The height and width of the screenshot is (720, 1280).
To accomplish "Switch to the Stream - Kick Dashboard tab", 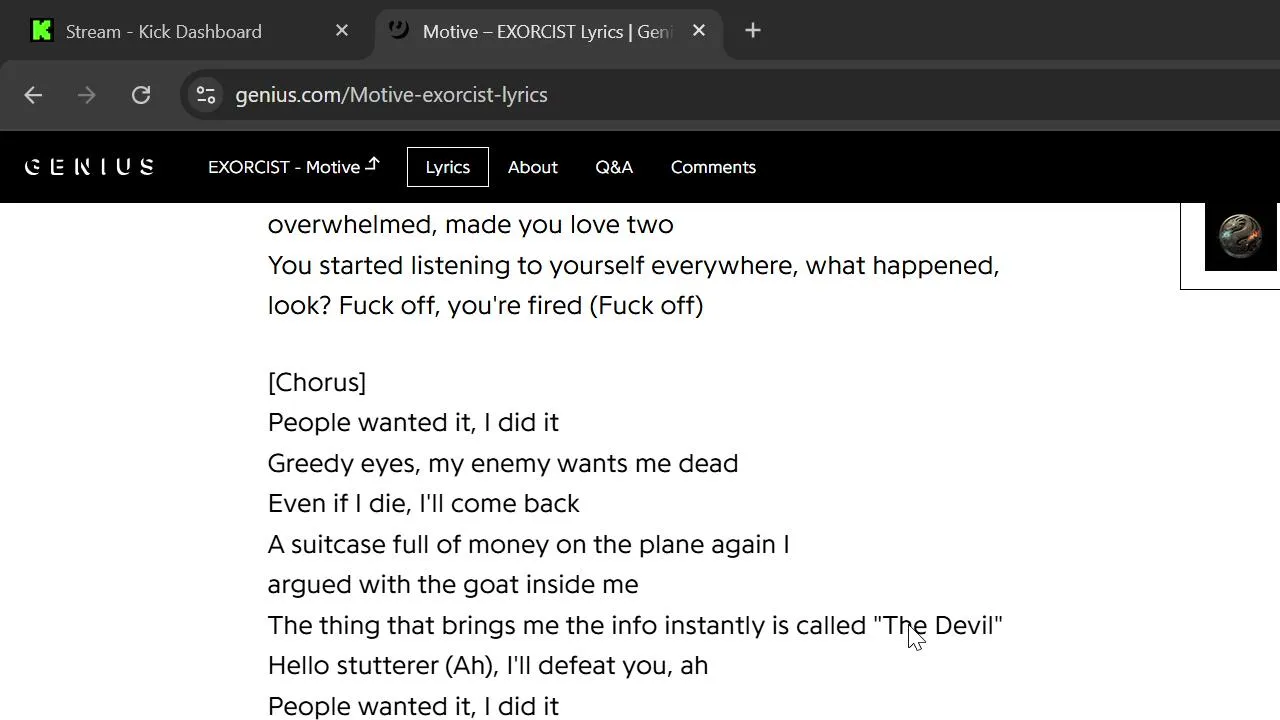I will pos(164,32).
